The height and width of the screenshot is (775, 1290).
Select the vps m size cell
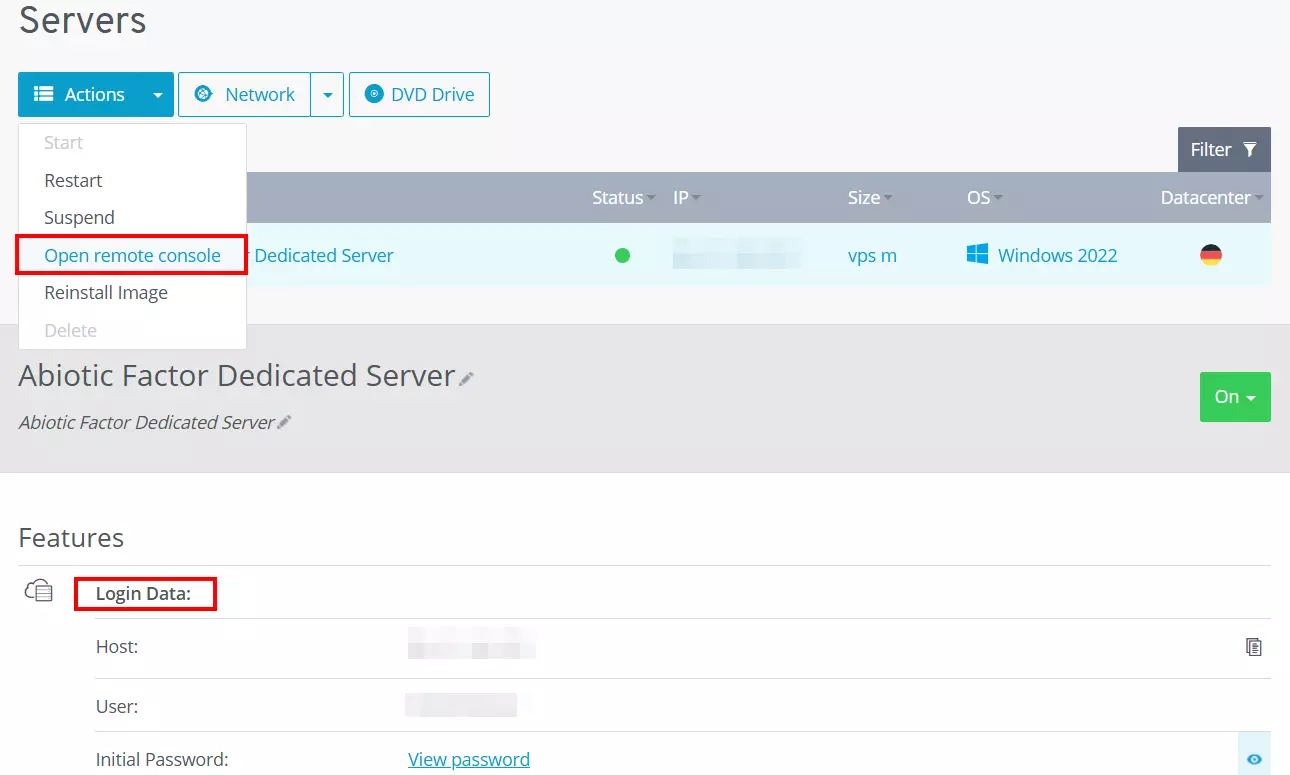[x=872, y=255]
